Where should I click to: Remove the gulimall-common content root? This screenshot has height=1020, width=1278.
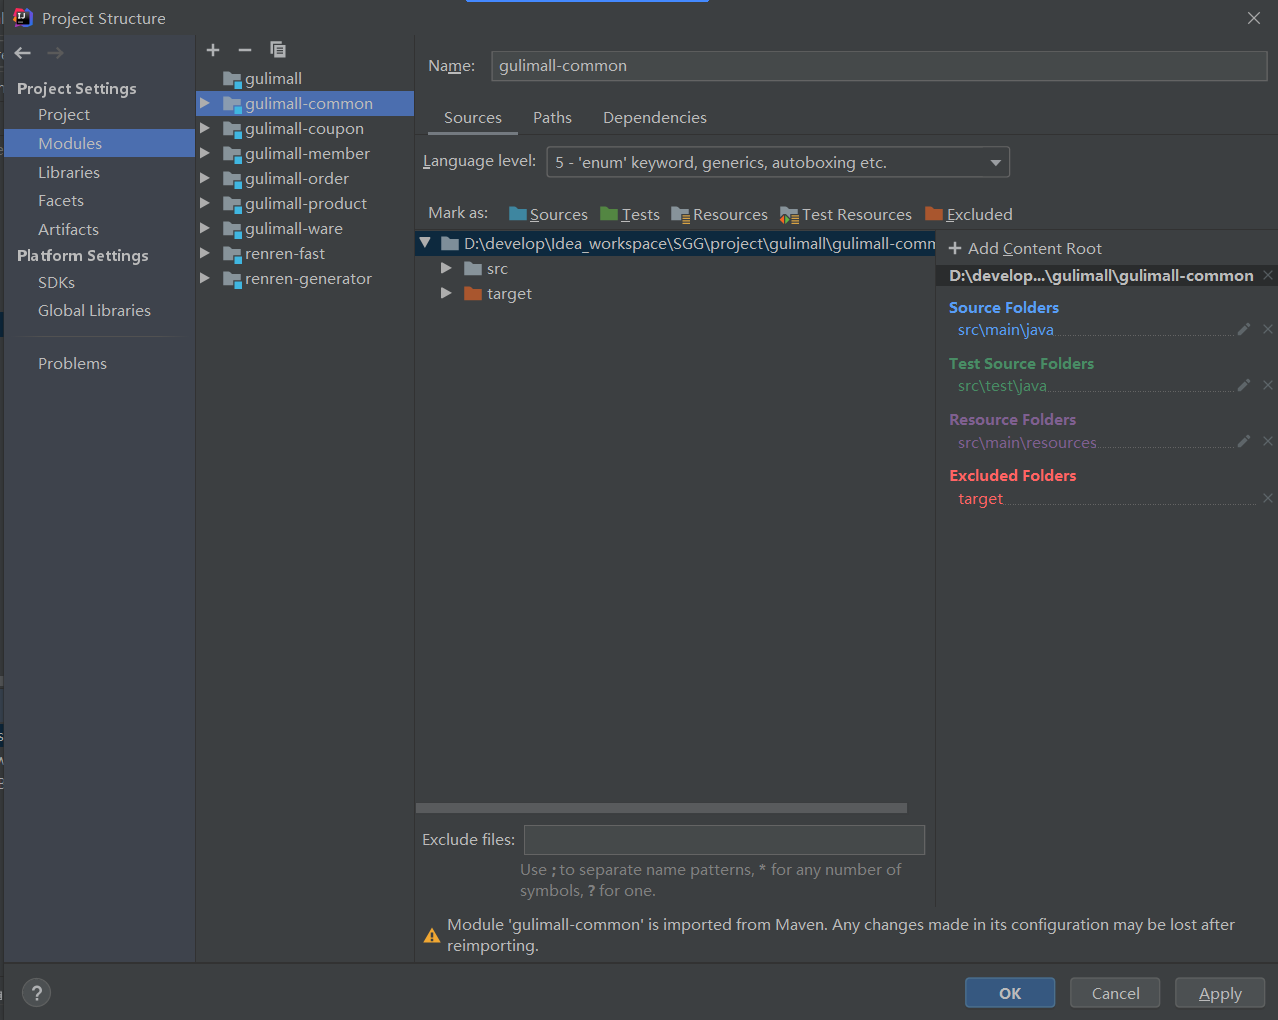pyautogui.click(x=1268, y=275)
